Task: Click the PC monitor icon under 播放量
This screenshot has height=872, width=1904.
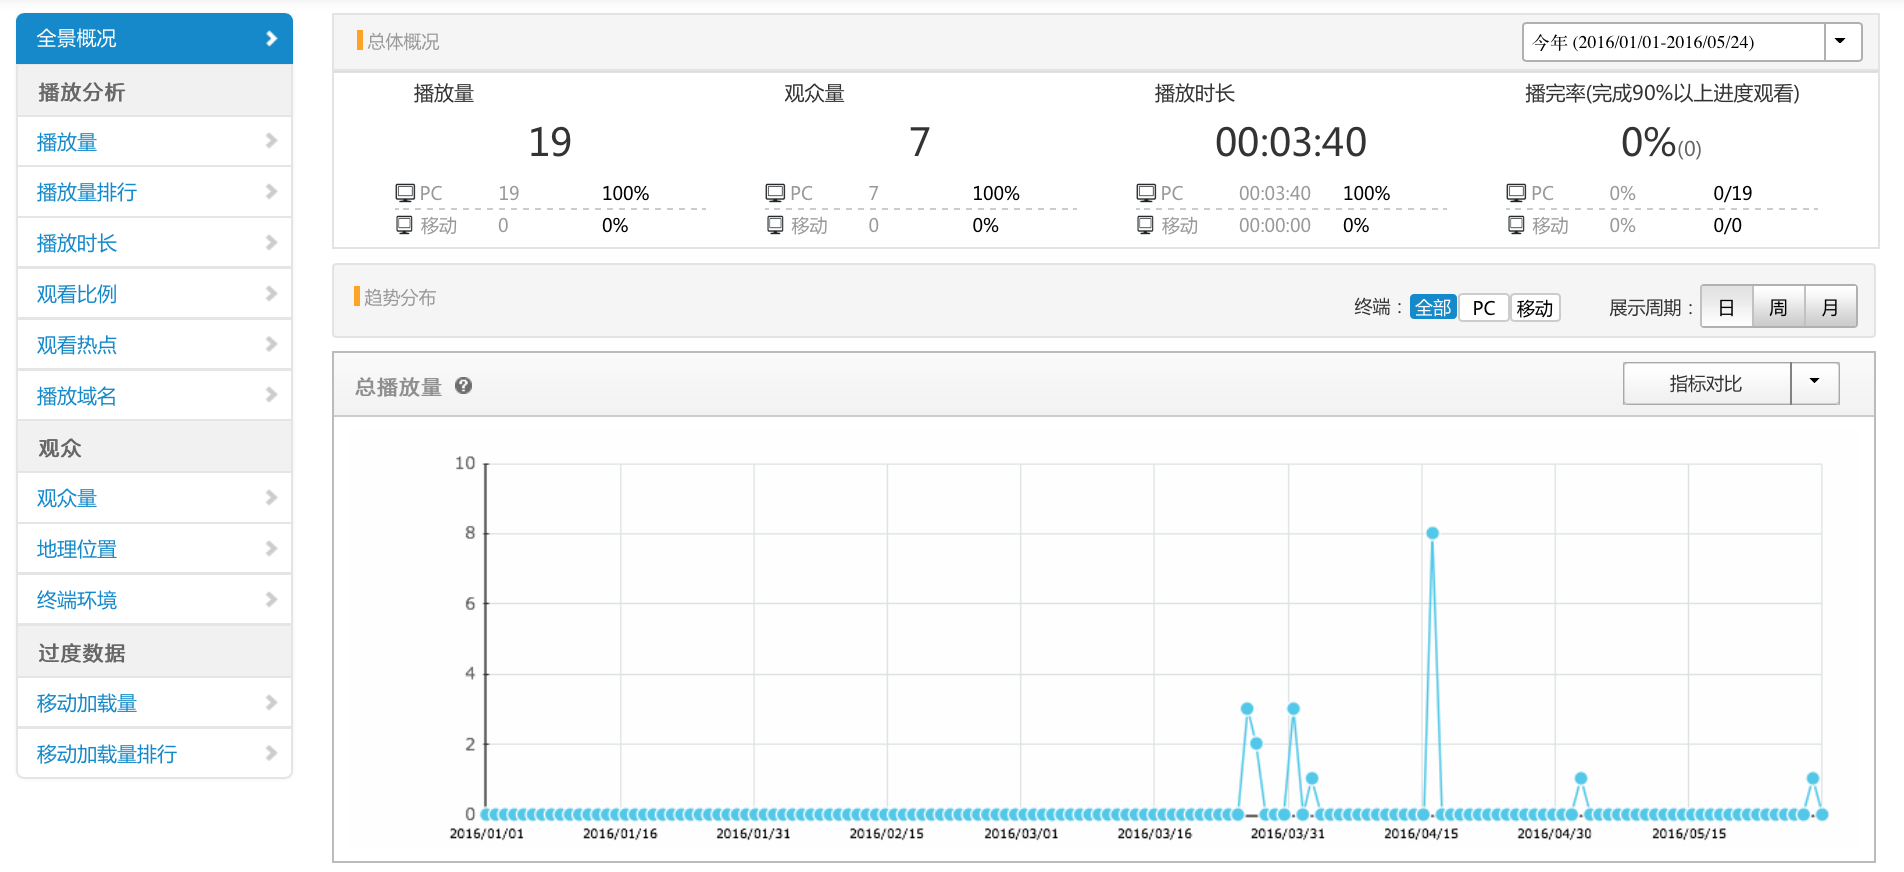Action: 405,193
